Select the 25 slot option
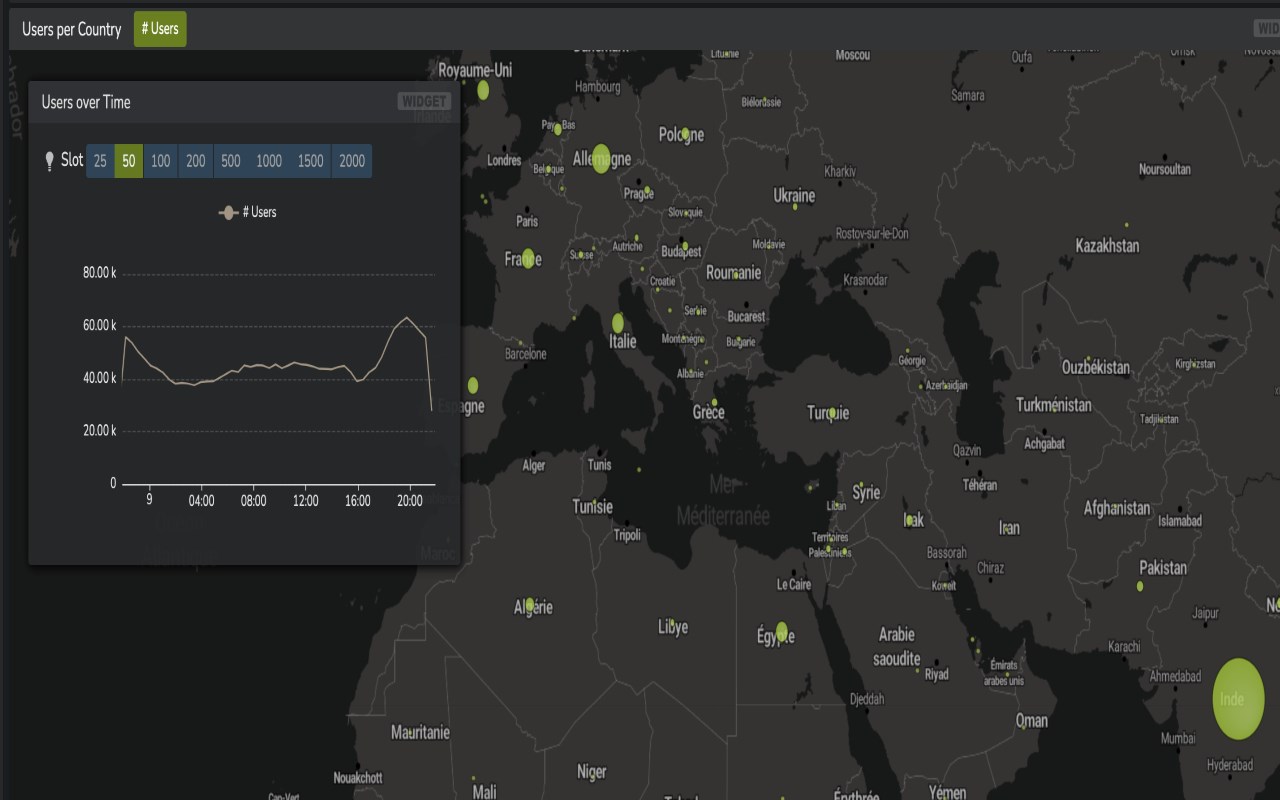Viewport: 1280px width, 800px height. [x=100, y=161]
